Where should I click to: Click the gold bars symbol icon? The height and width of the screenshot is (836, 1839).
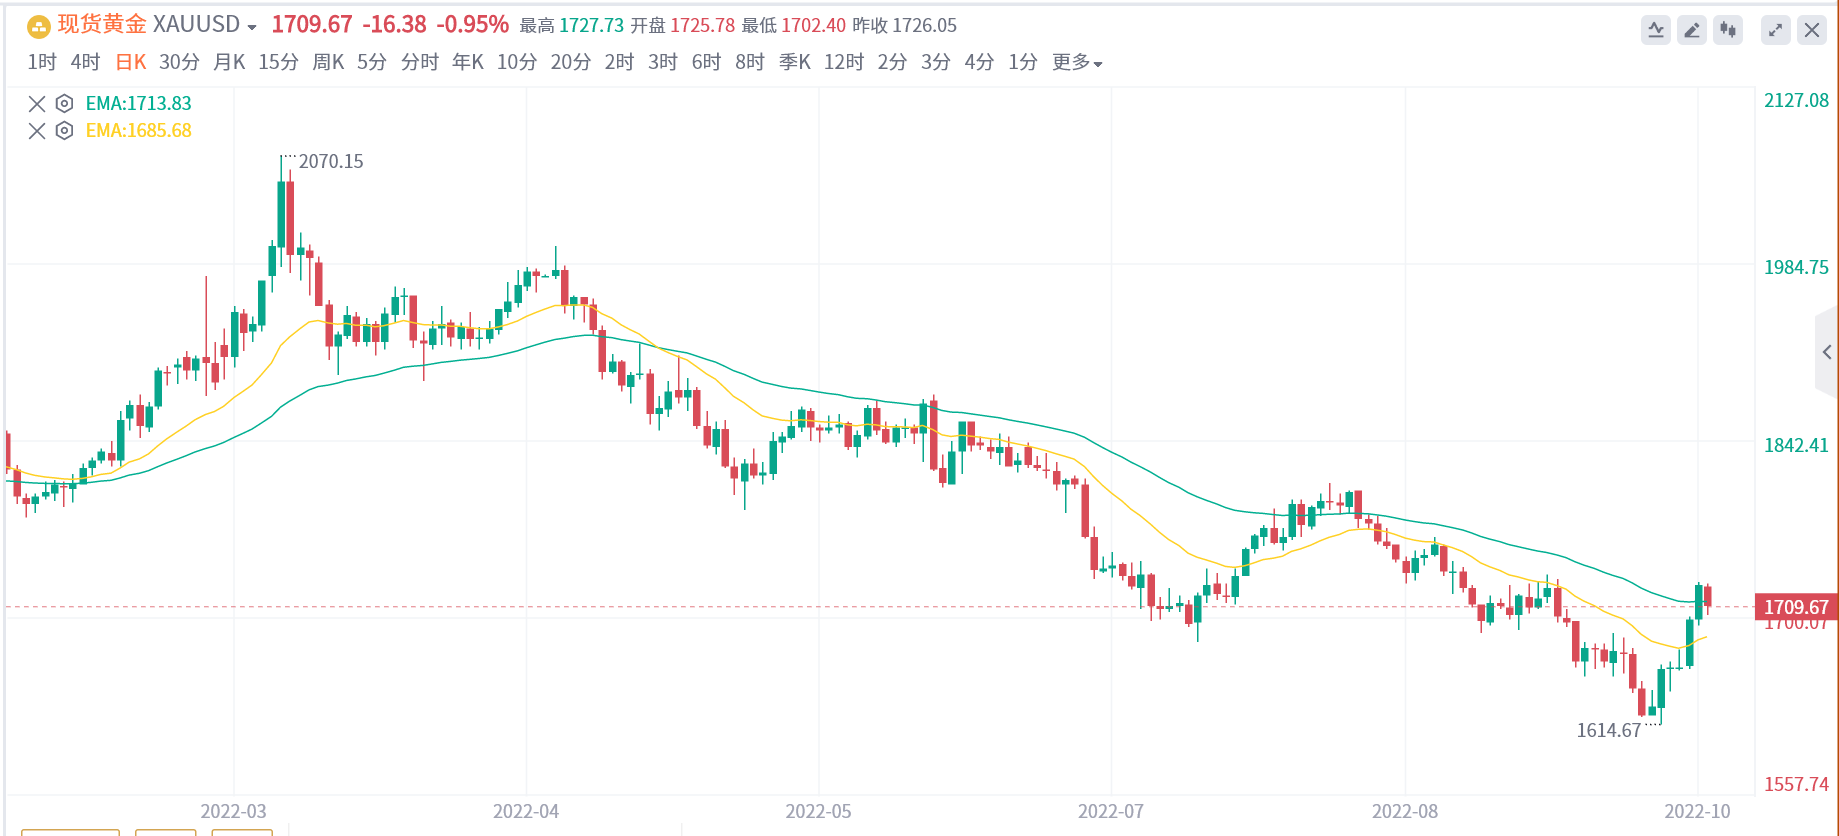(38, 26)
